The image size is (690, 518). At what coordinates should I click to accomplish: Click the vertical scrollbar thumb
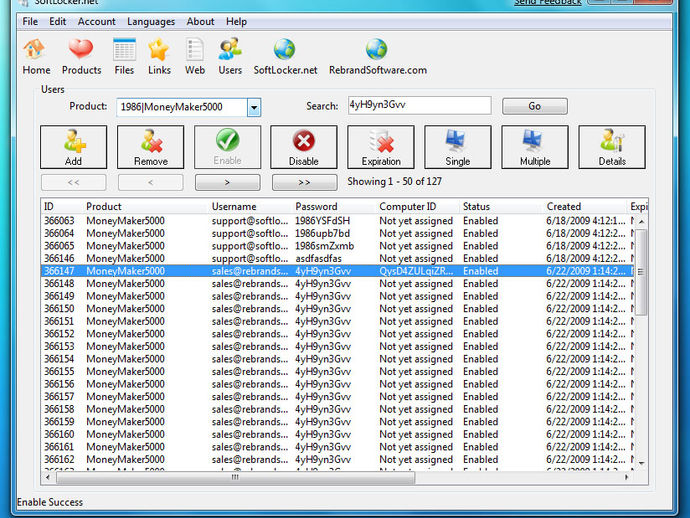tap(642, 272)
